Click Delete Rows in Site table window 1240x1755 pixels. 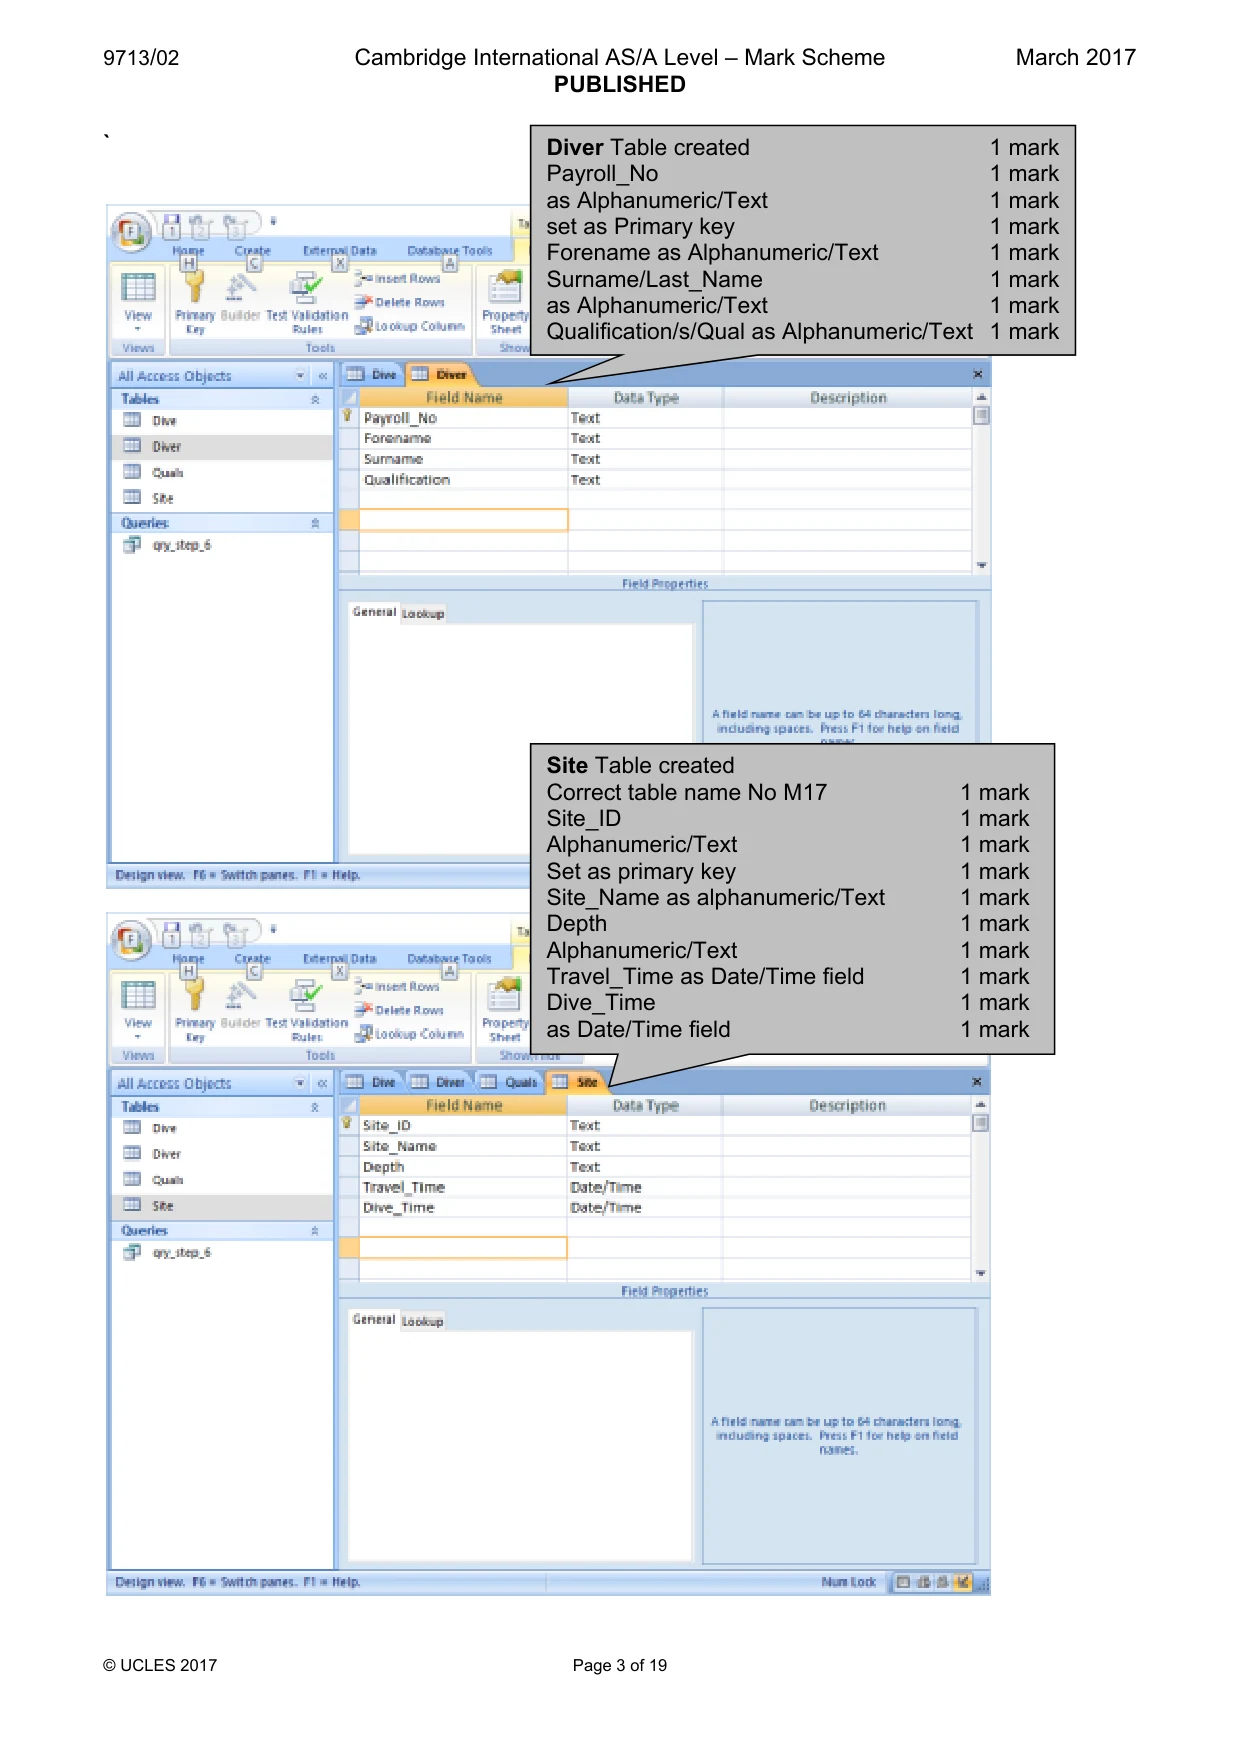[x=400, y=1010]
